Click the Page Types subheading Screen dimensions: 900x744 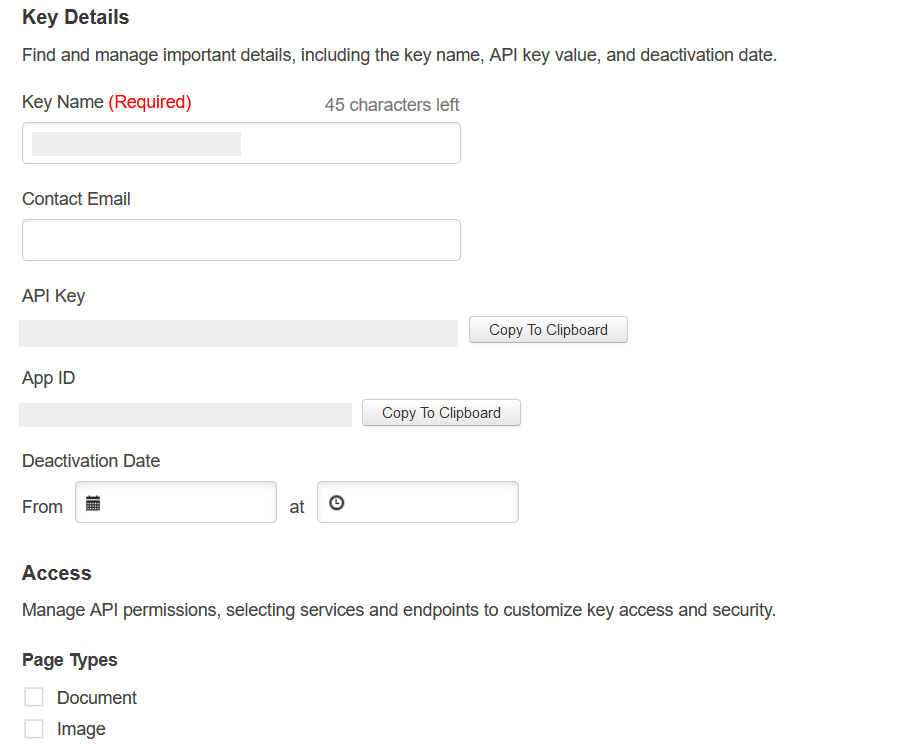(x=69, y=660)
